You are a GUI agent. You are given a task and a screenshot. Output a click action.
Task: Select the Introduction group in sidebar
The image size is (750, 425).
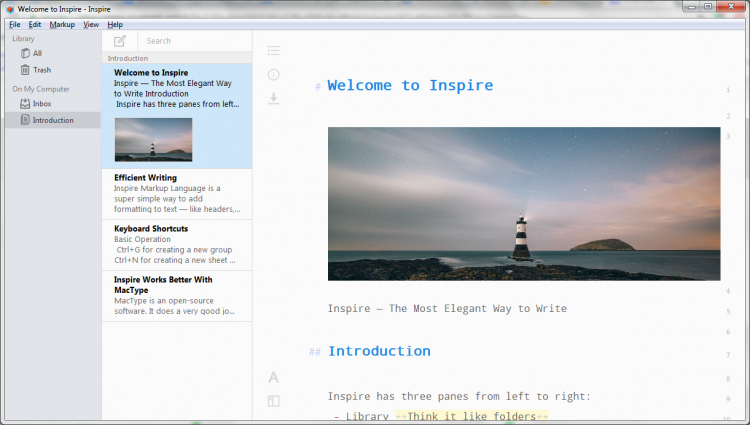(53, 120)
